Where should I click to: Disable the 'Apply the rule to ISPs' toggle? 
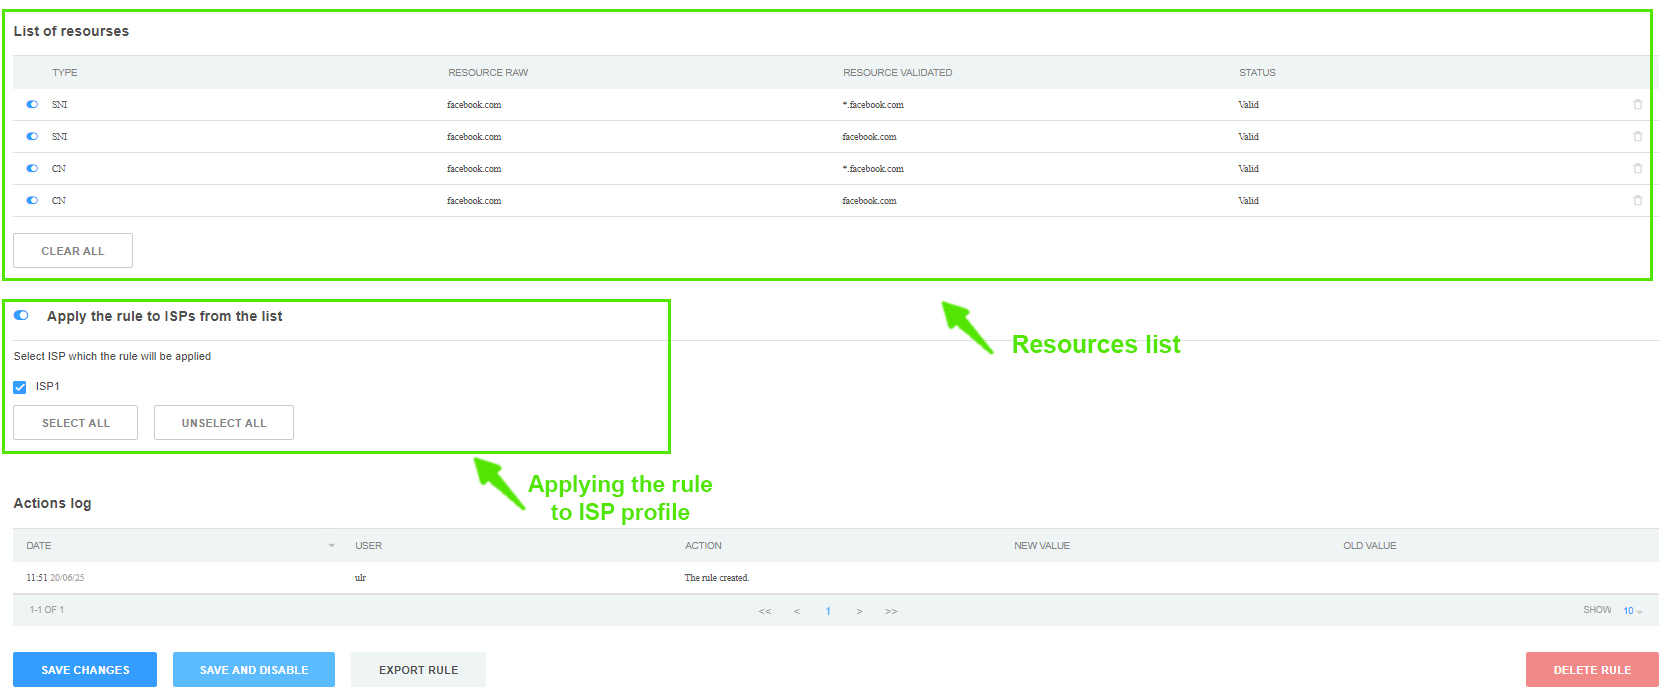click(x=21, y=315)
